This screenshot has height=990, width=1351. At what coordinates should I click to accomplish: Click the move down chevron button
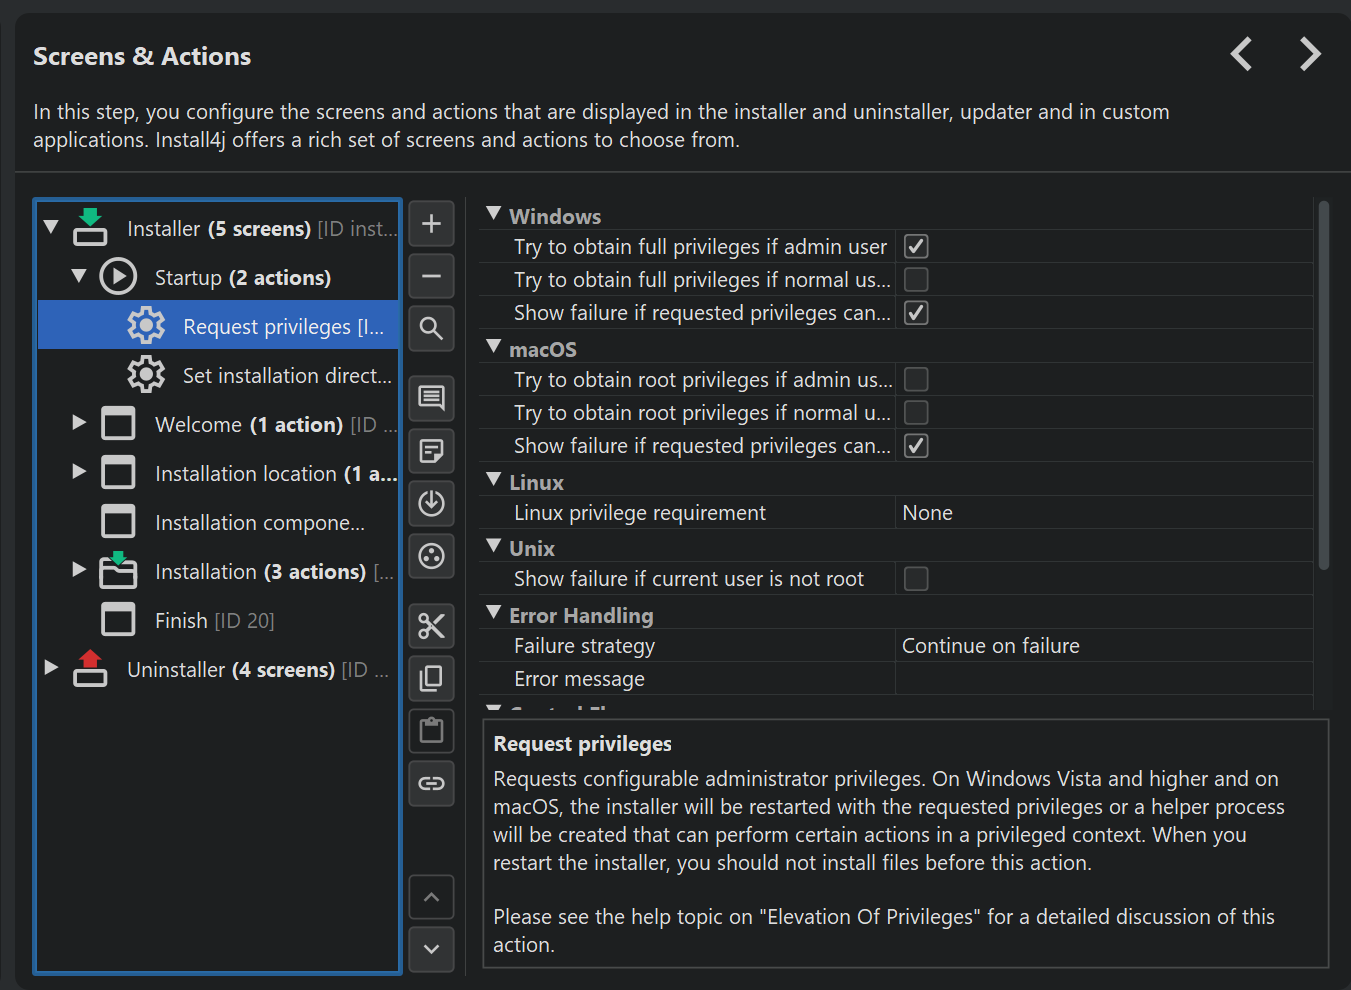tap(431, 949)
